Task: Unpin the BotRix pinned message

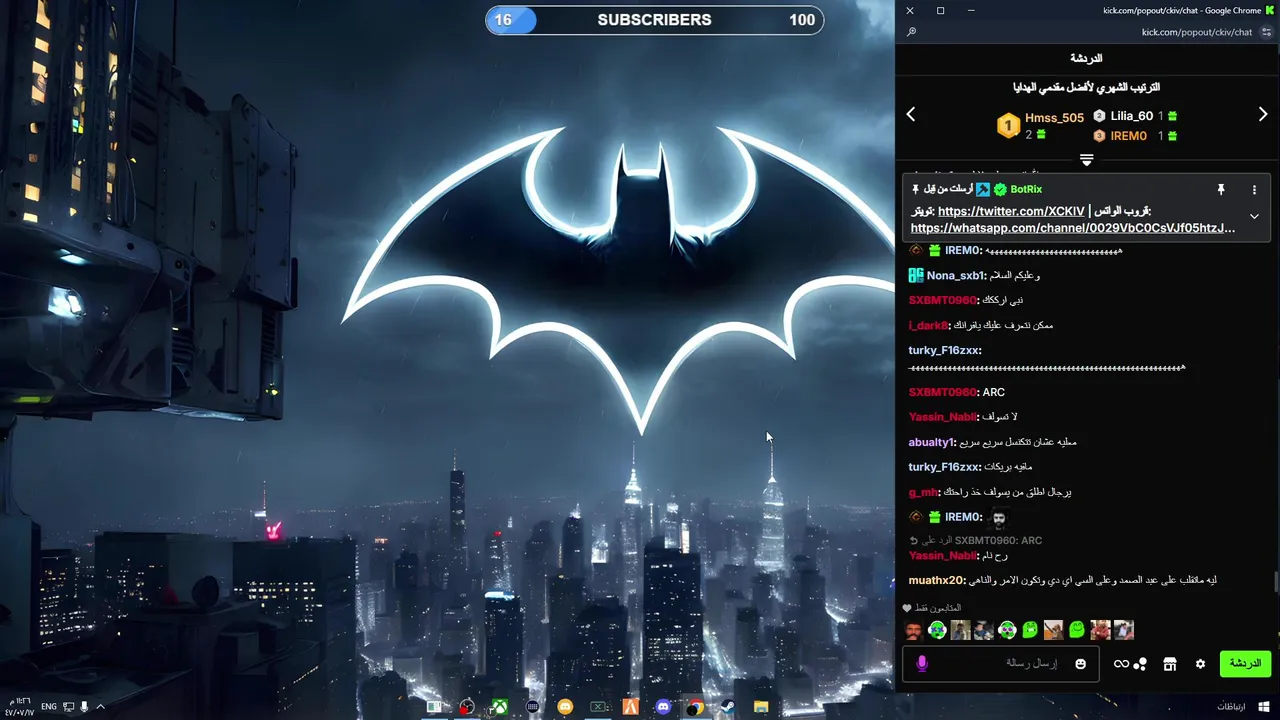Action: click(x=1220, y=189)
